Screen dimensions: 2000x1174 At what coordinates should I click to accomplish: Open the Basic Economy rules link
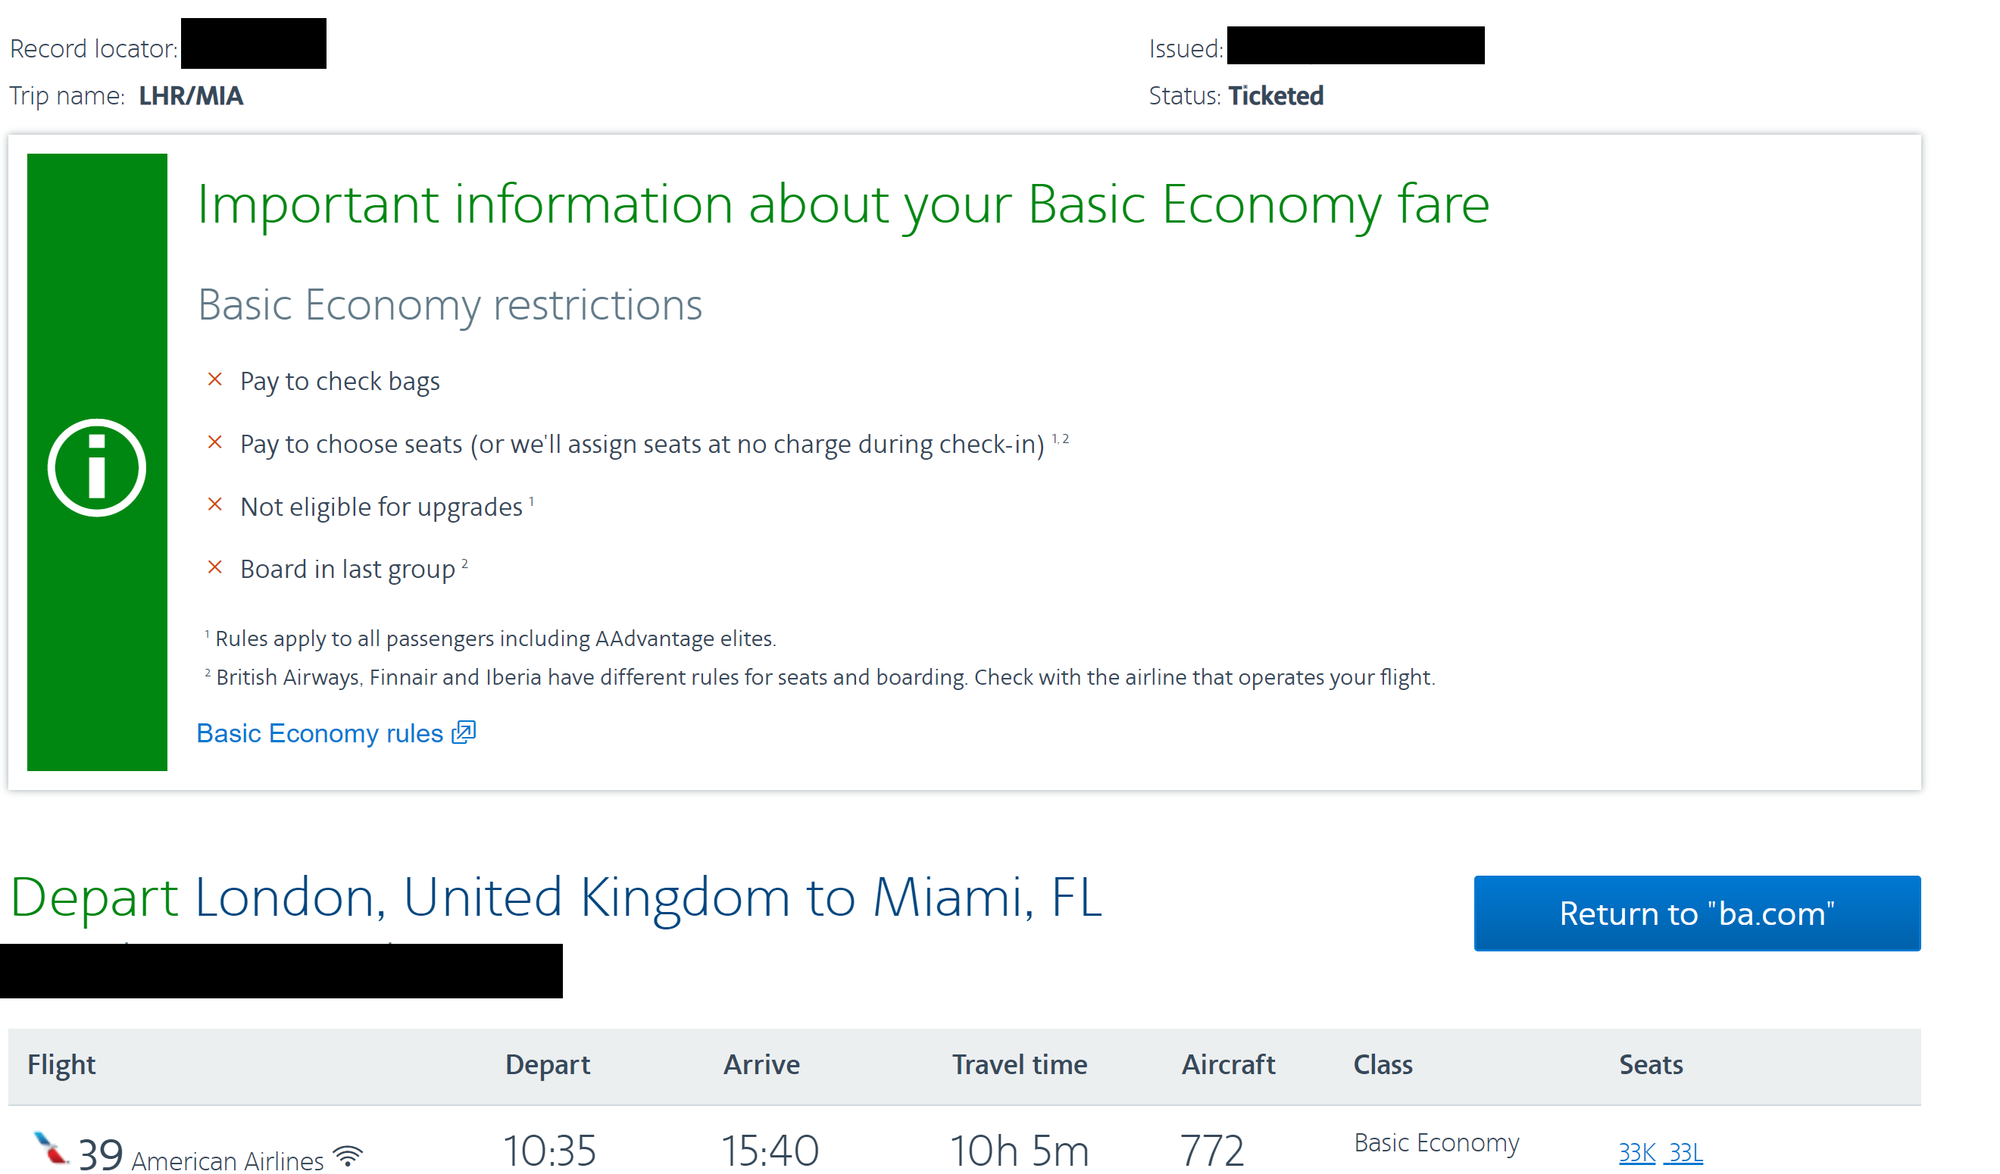(319, 733)
